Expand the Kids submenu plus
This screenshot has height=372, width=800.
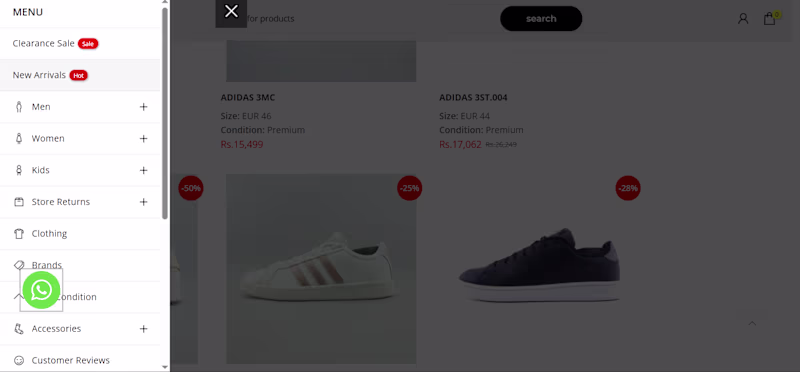[x=143, y=170]
